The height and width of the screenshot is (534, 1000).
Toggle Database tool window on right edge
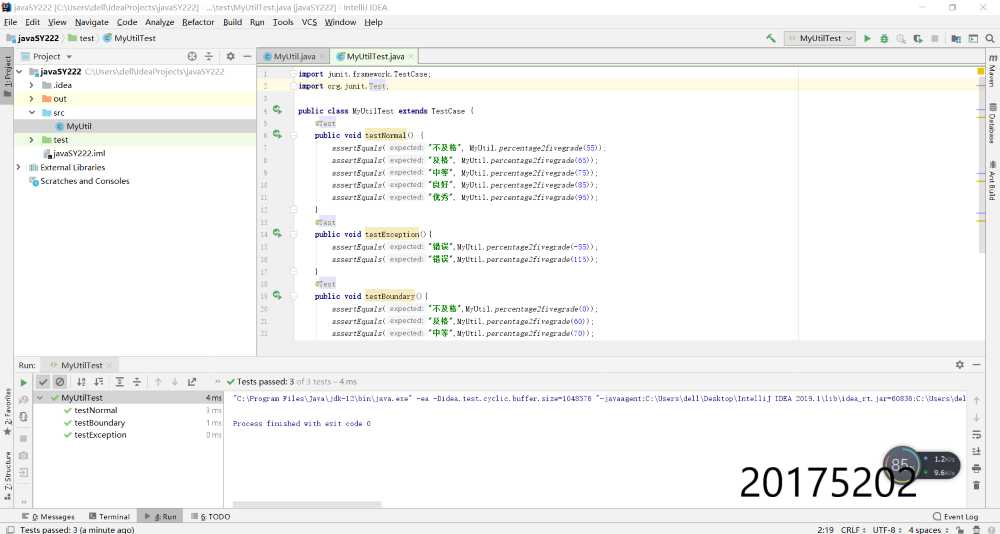coord(992,123)
